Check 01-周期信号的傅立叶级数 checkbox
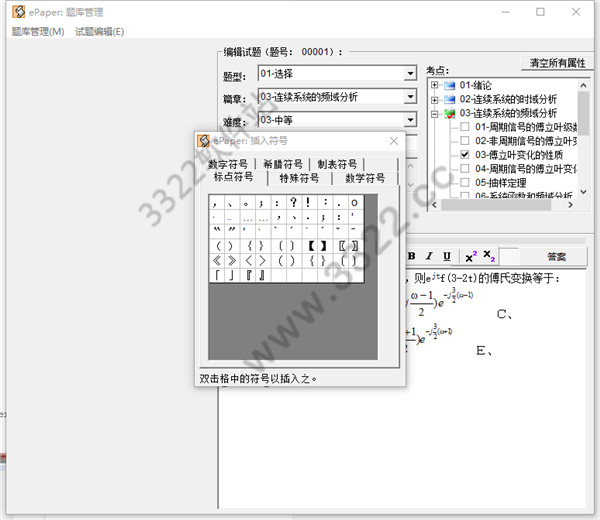The width and height of the screenshot is (600, 520). click(x=465, y=127)
